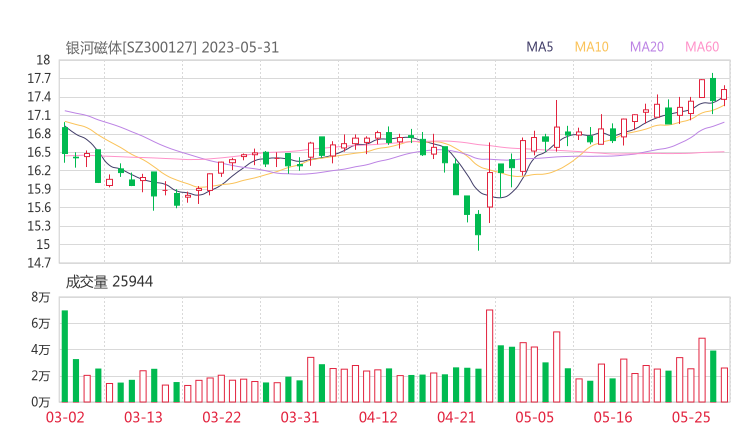Select the MA20 legend label
This screenshot has height=440, width=740.
click(647, 47)
